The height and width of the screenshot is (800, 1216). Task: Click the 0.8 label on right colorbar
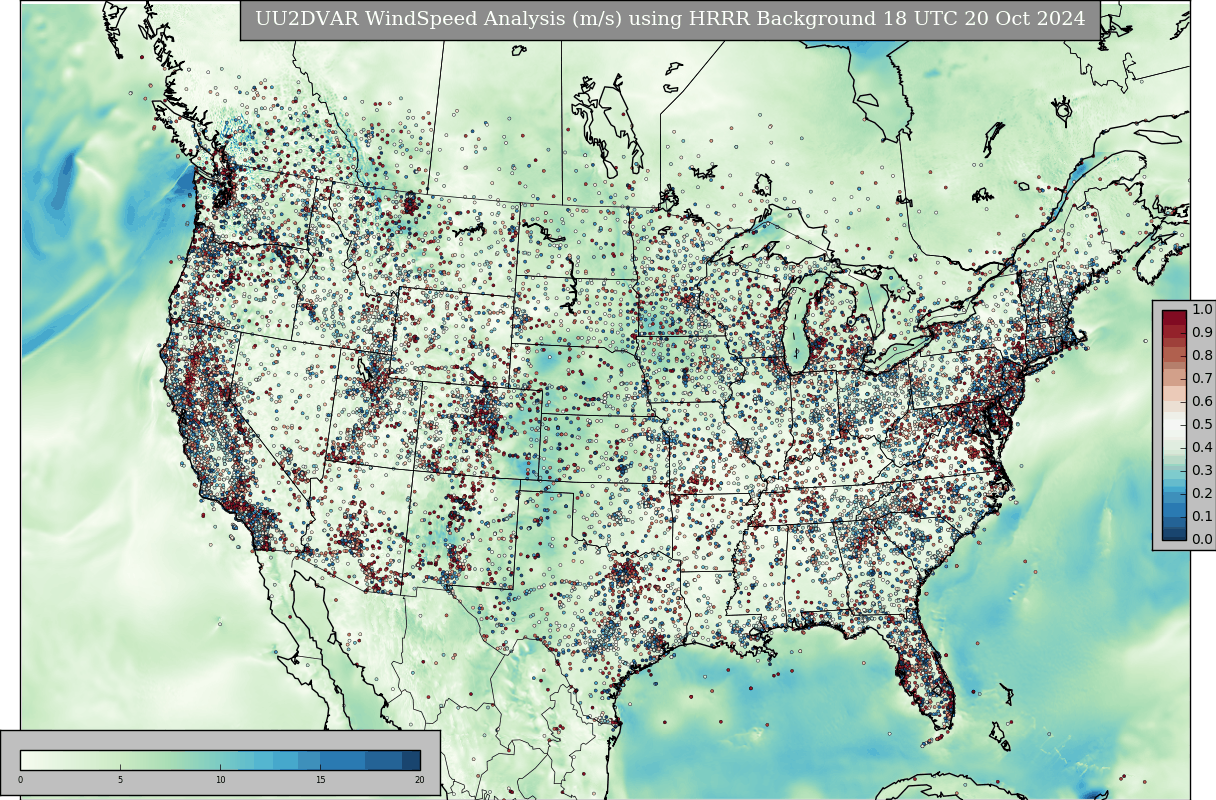(1202, 356)
